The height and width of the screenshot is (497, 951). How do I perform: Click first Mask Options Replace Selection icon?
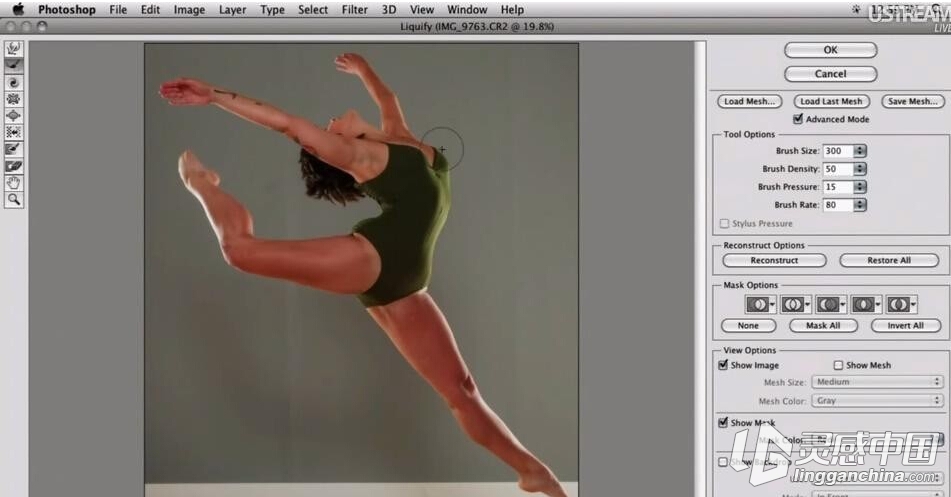(x=757, y=304)
